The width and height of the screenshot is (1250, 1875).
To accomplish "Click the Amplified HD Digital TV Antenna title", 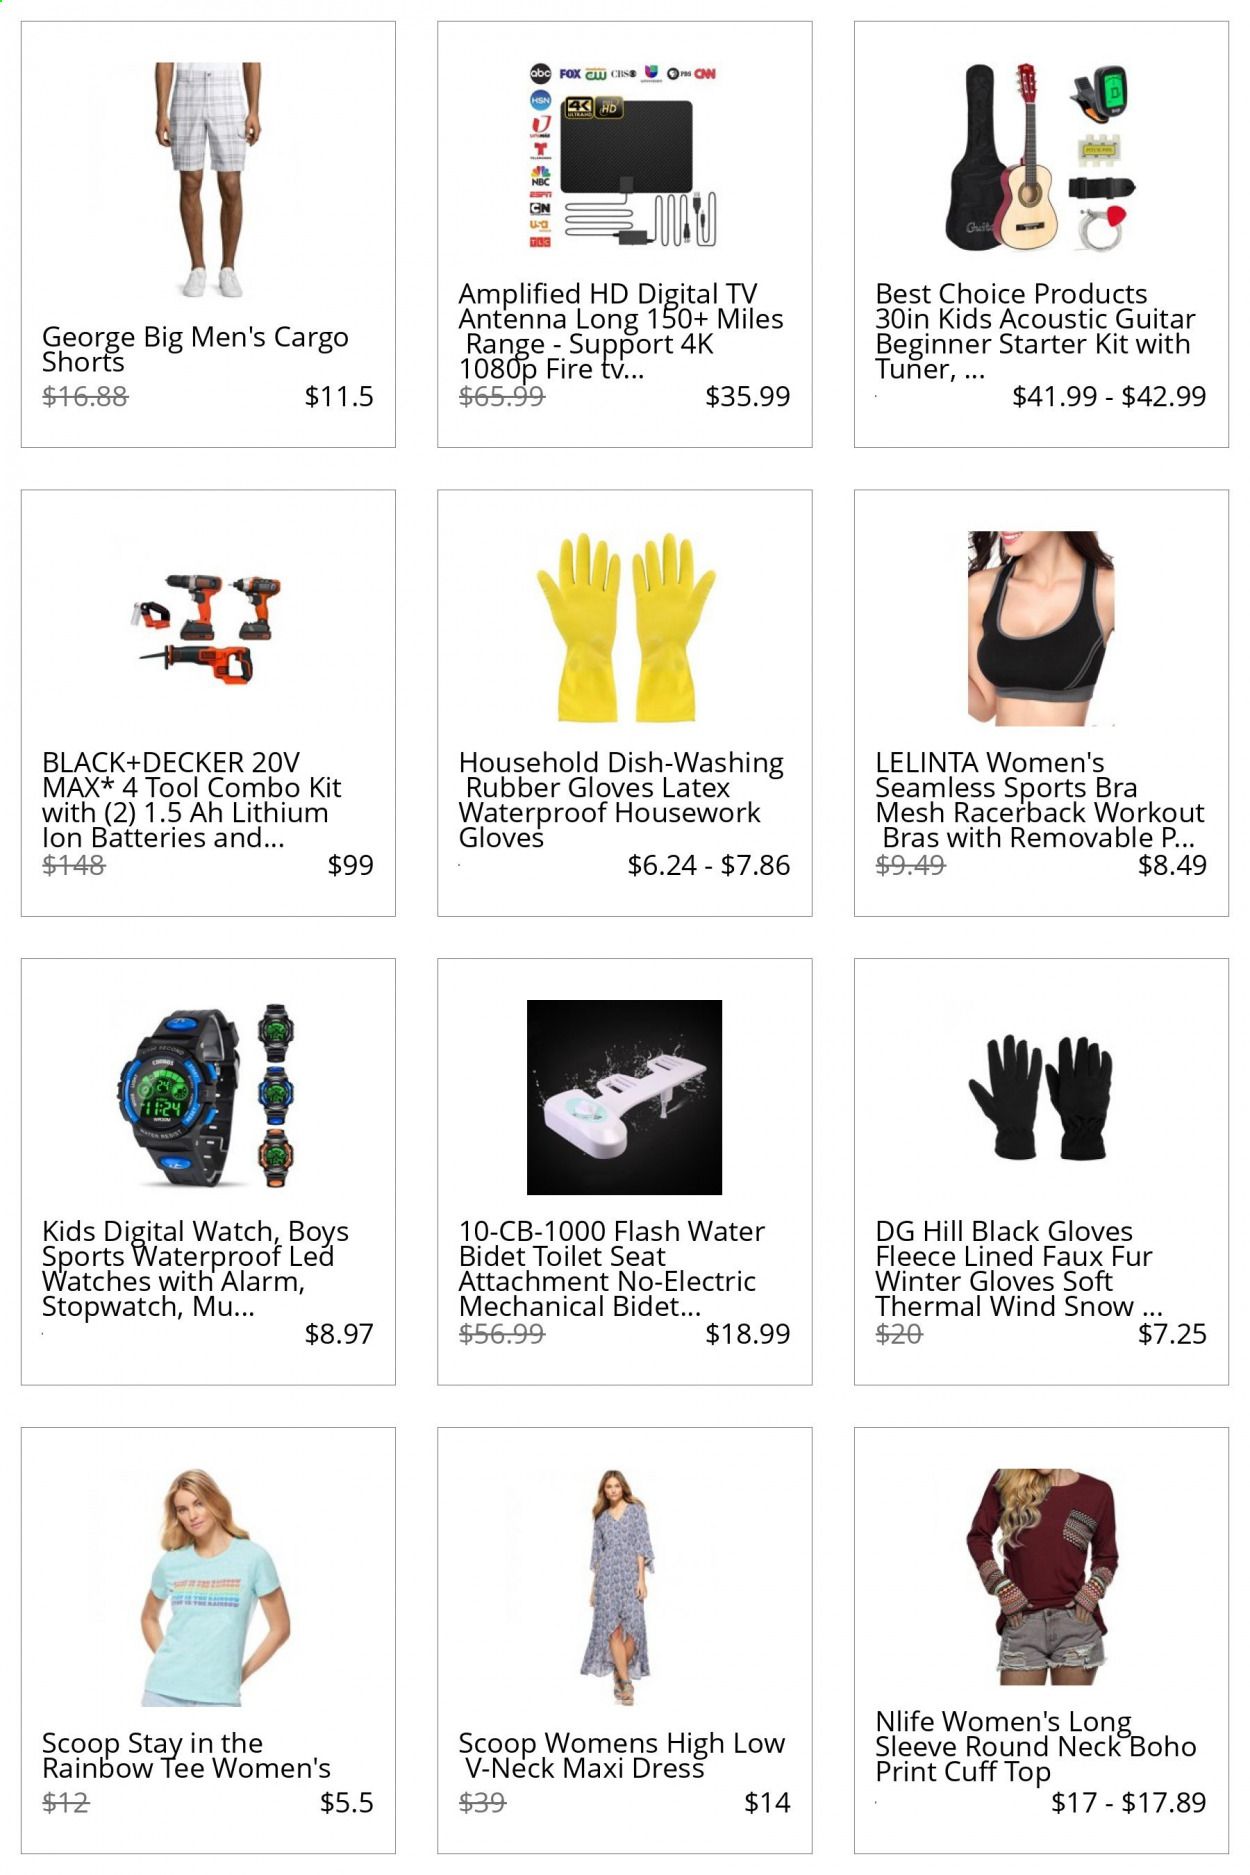I will pyautogui.click(x=620, y=331).
